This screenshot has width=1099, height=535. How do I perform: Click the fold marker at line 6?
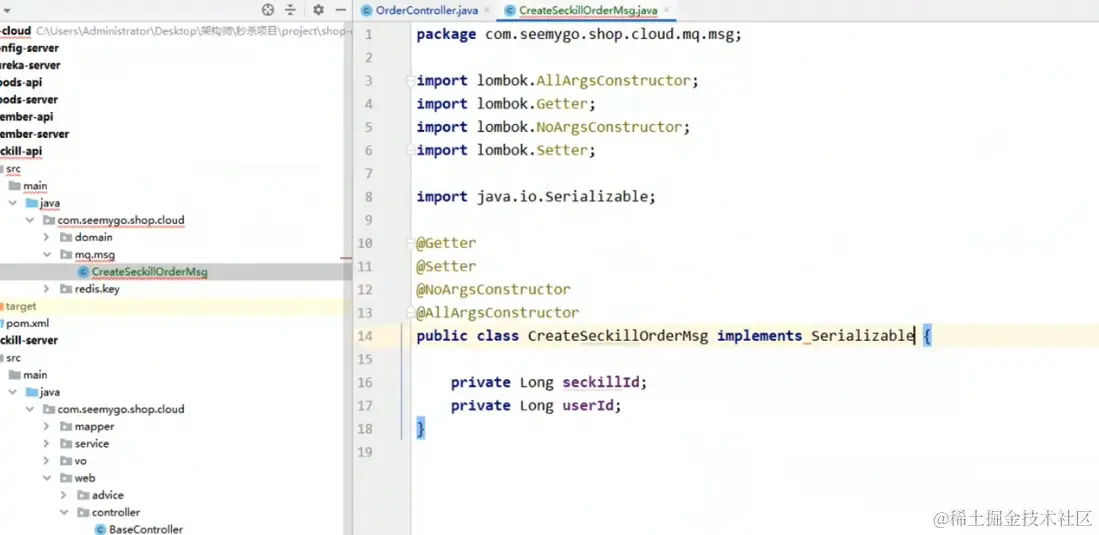point(411,150)
